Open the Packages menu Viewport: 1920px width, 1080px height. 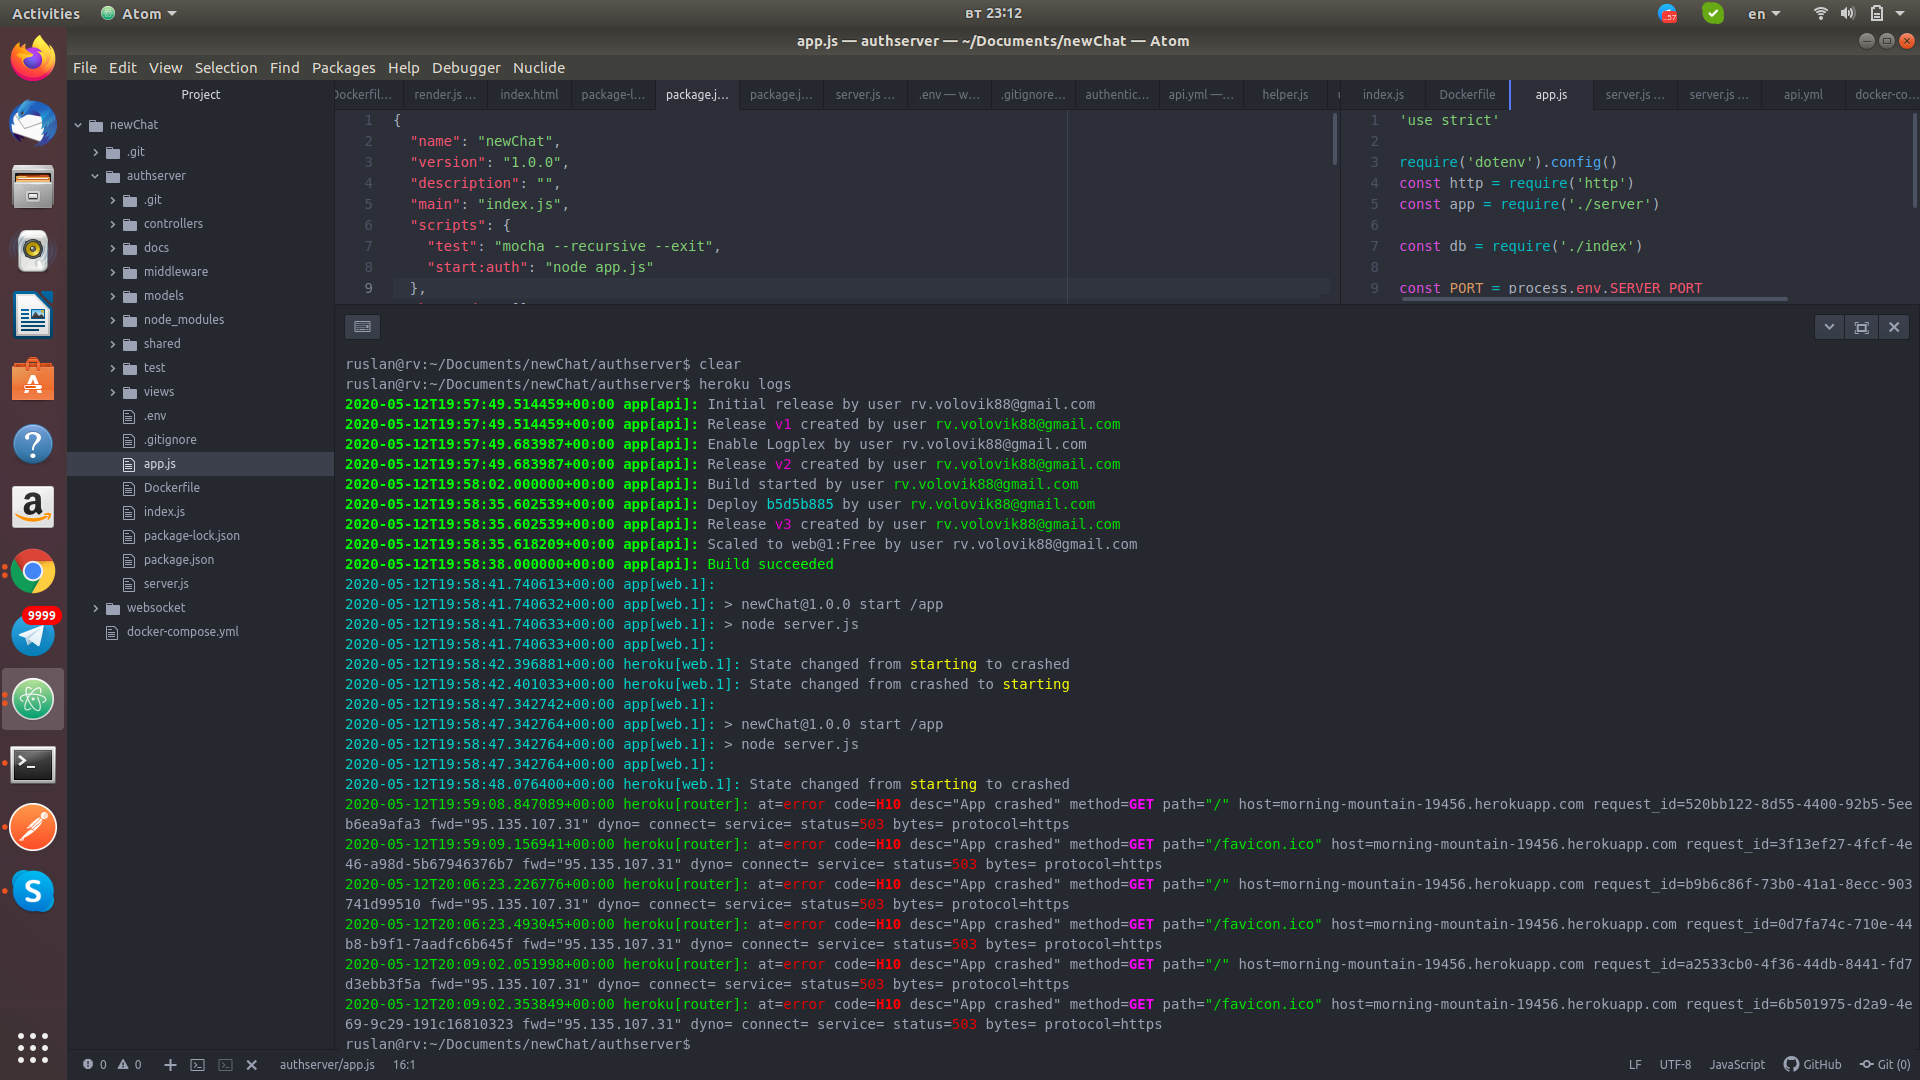(x=343, y=68)
